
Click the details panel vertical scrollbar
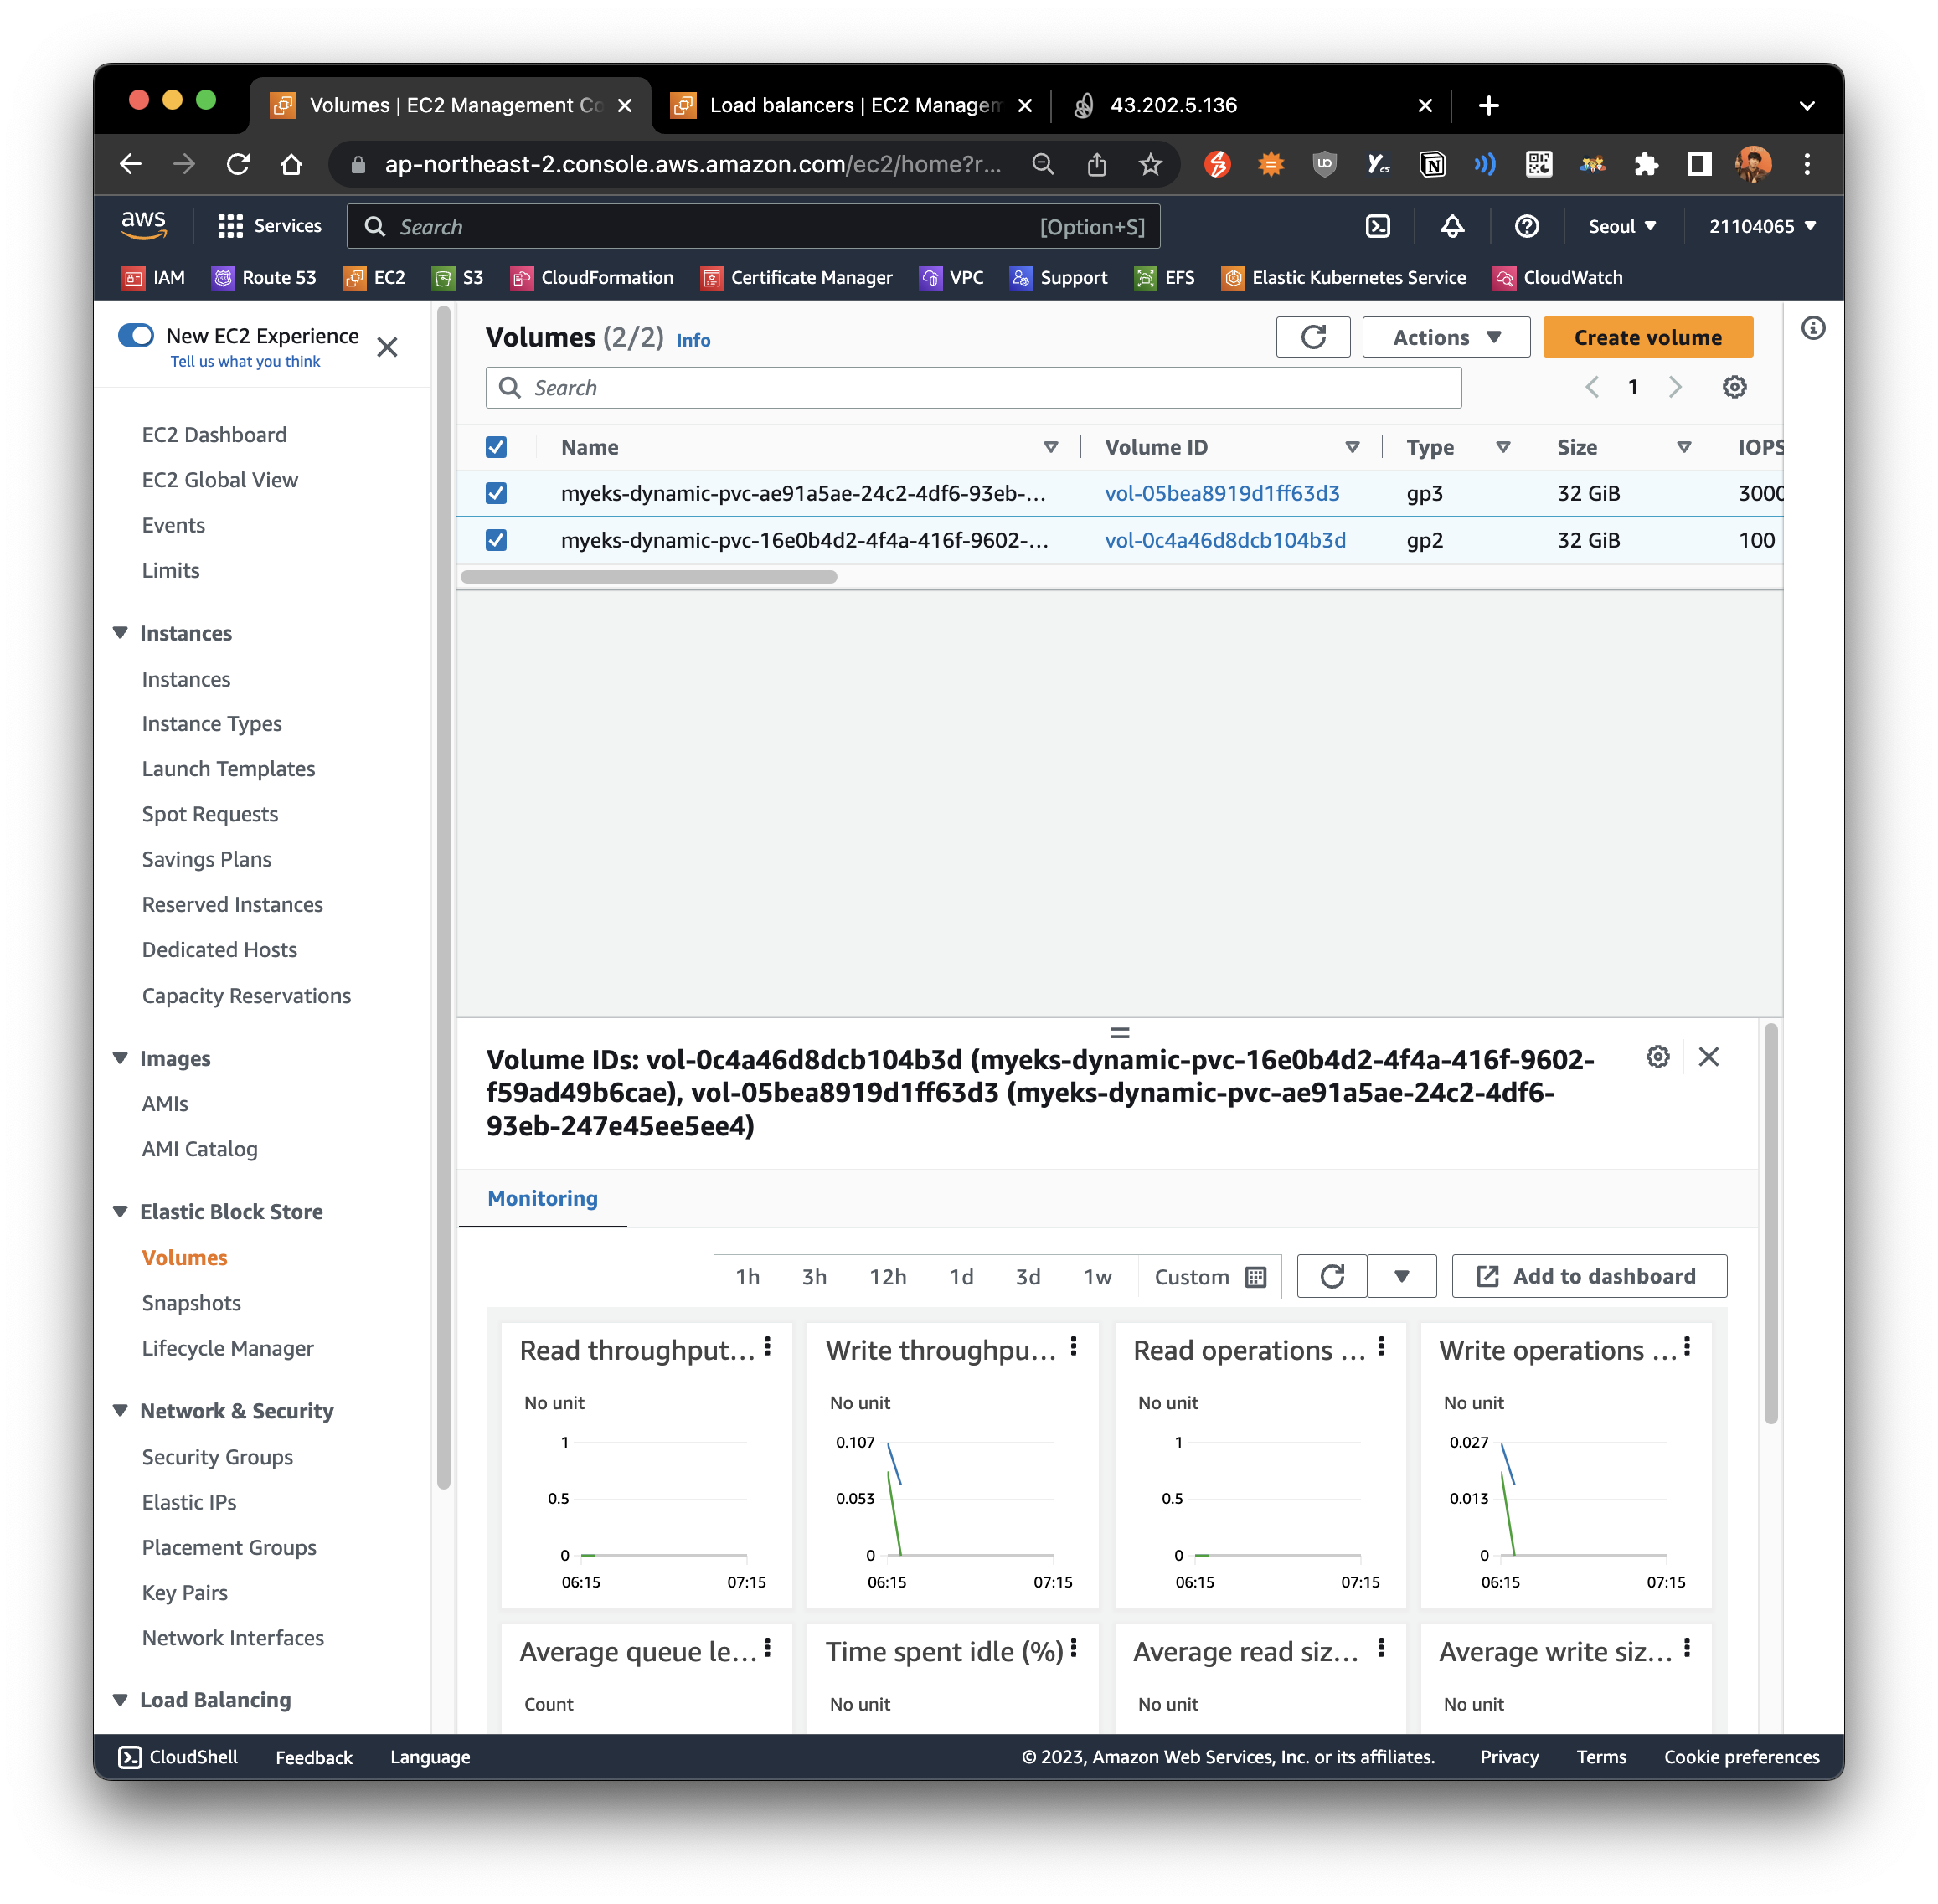pos(1770,1222)
